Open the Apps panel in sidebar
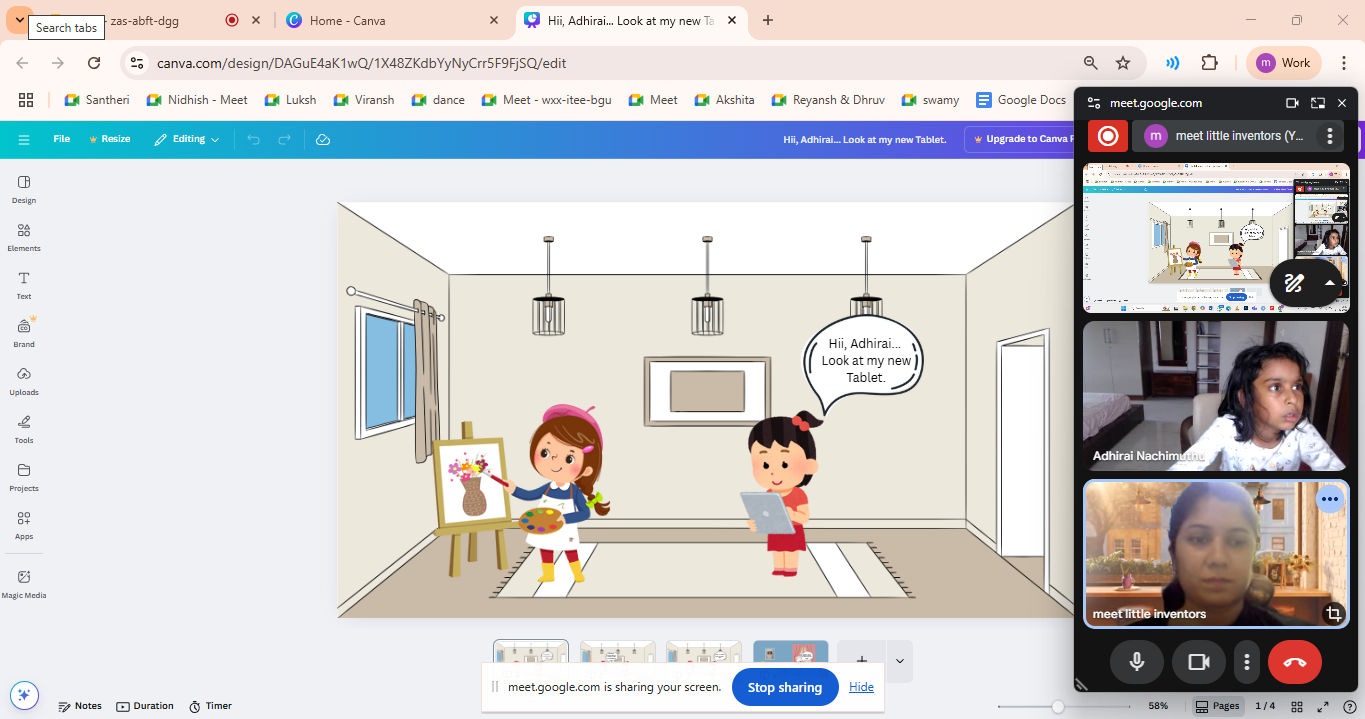This screenshot has height=719, width=1365. tap(24, 524)
